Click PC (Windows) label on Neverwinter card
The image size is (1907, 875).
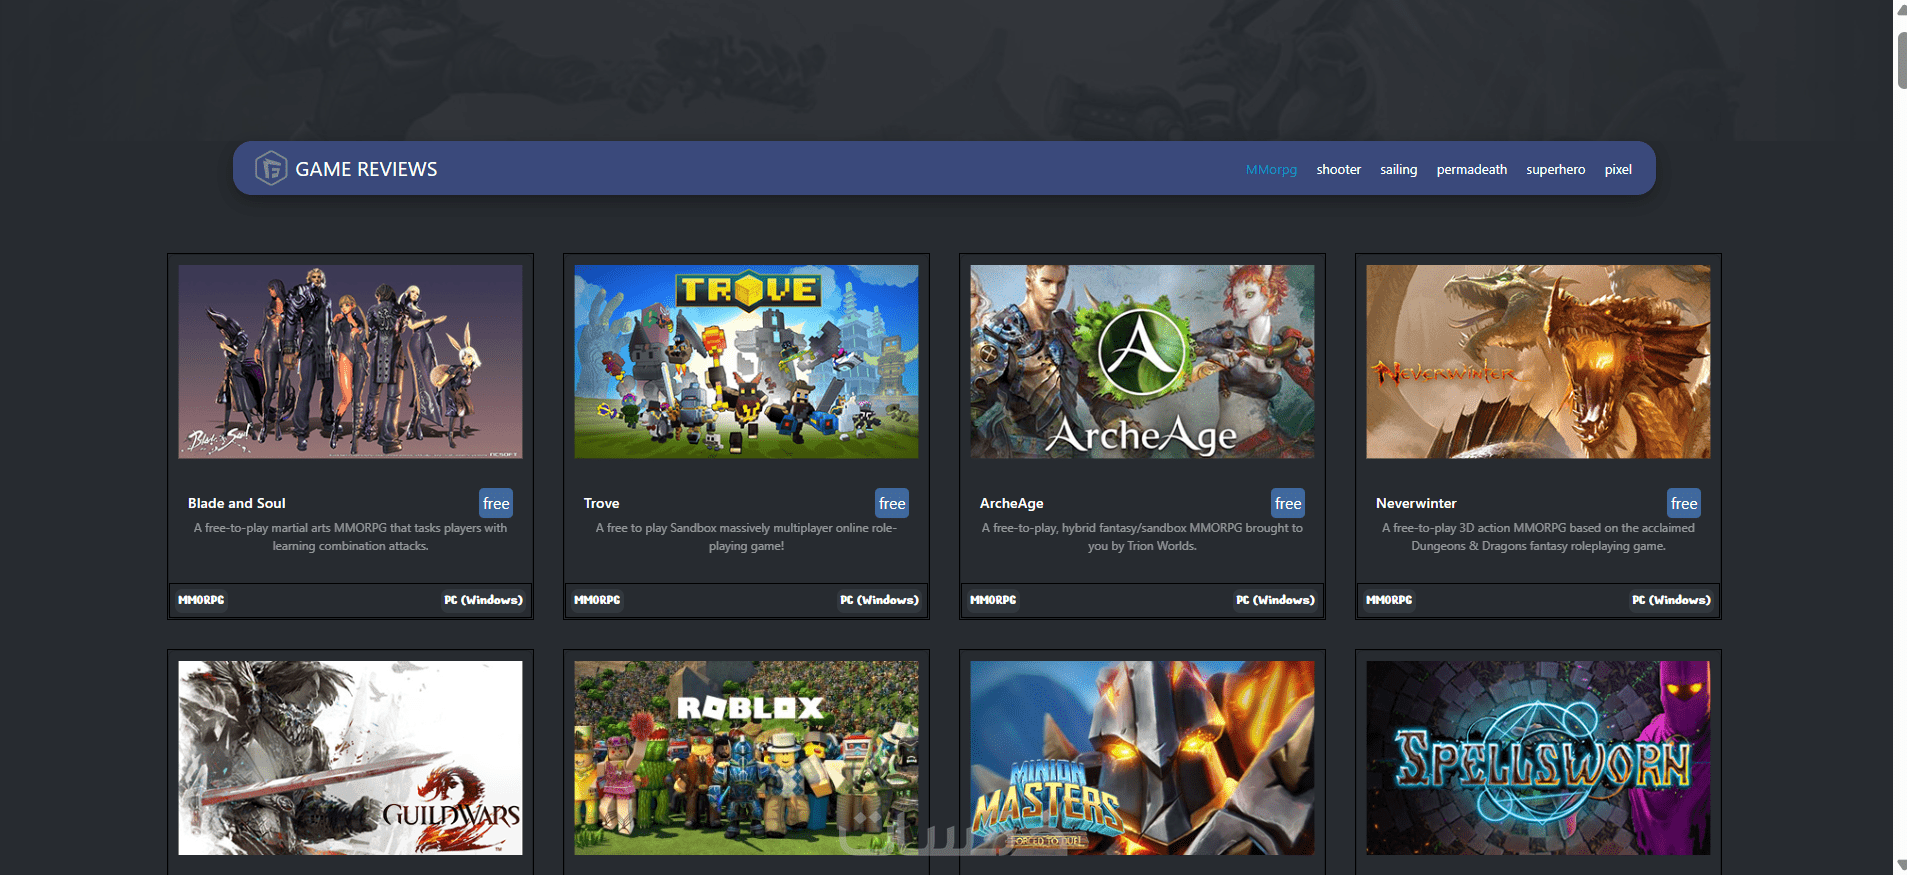click(x=1671, y=600)
